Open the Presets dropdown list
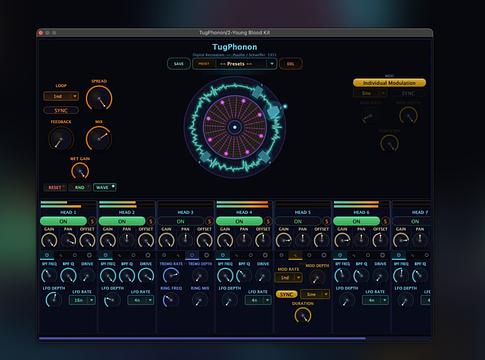 pyautogui.click(x=247, y=64)
